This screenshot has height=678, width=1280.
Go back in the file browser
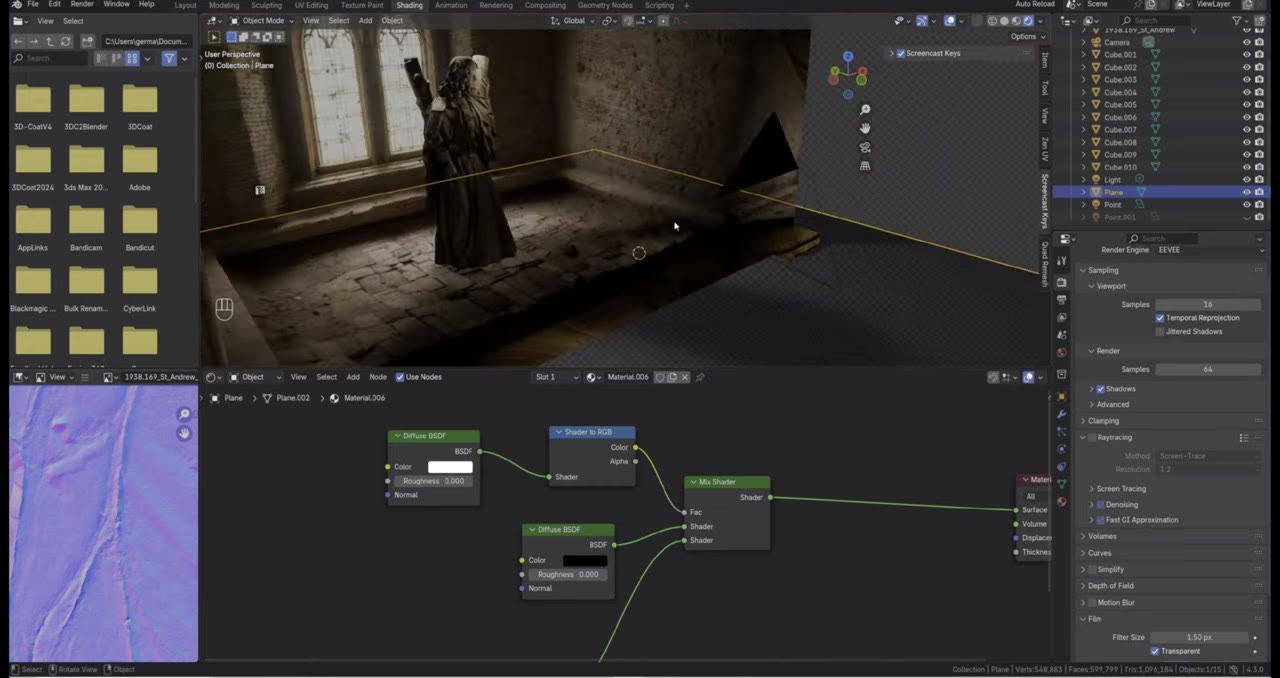pyautogui.click(x=19, y=41)
